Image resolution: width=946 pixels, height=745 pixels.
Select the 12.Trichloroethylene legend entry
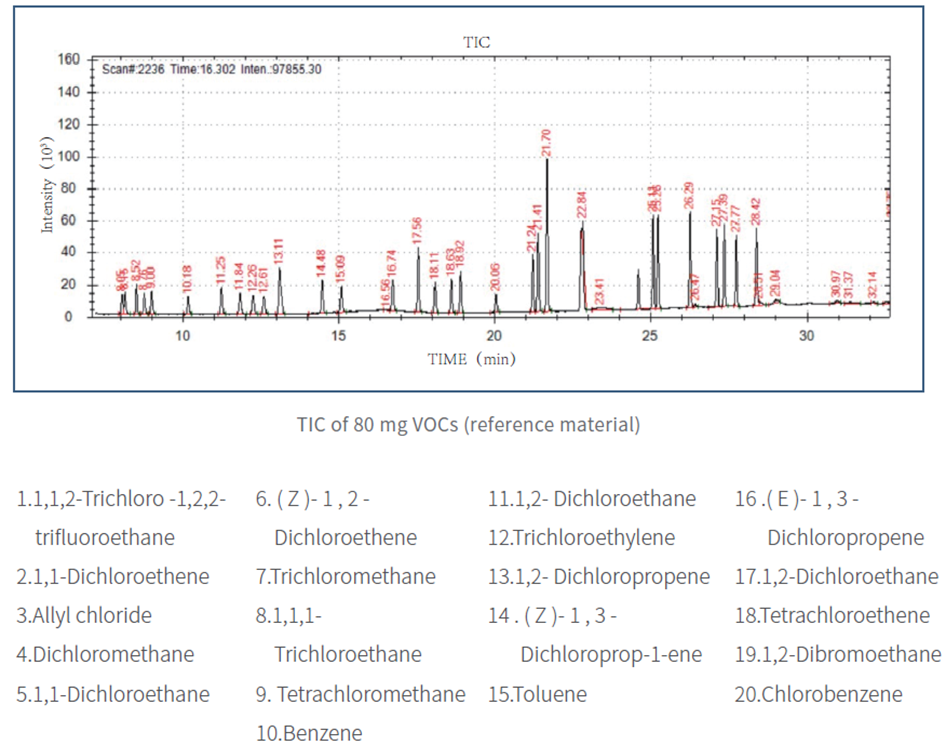pyautogui.click(x=581, y=537)
